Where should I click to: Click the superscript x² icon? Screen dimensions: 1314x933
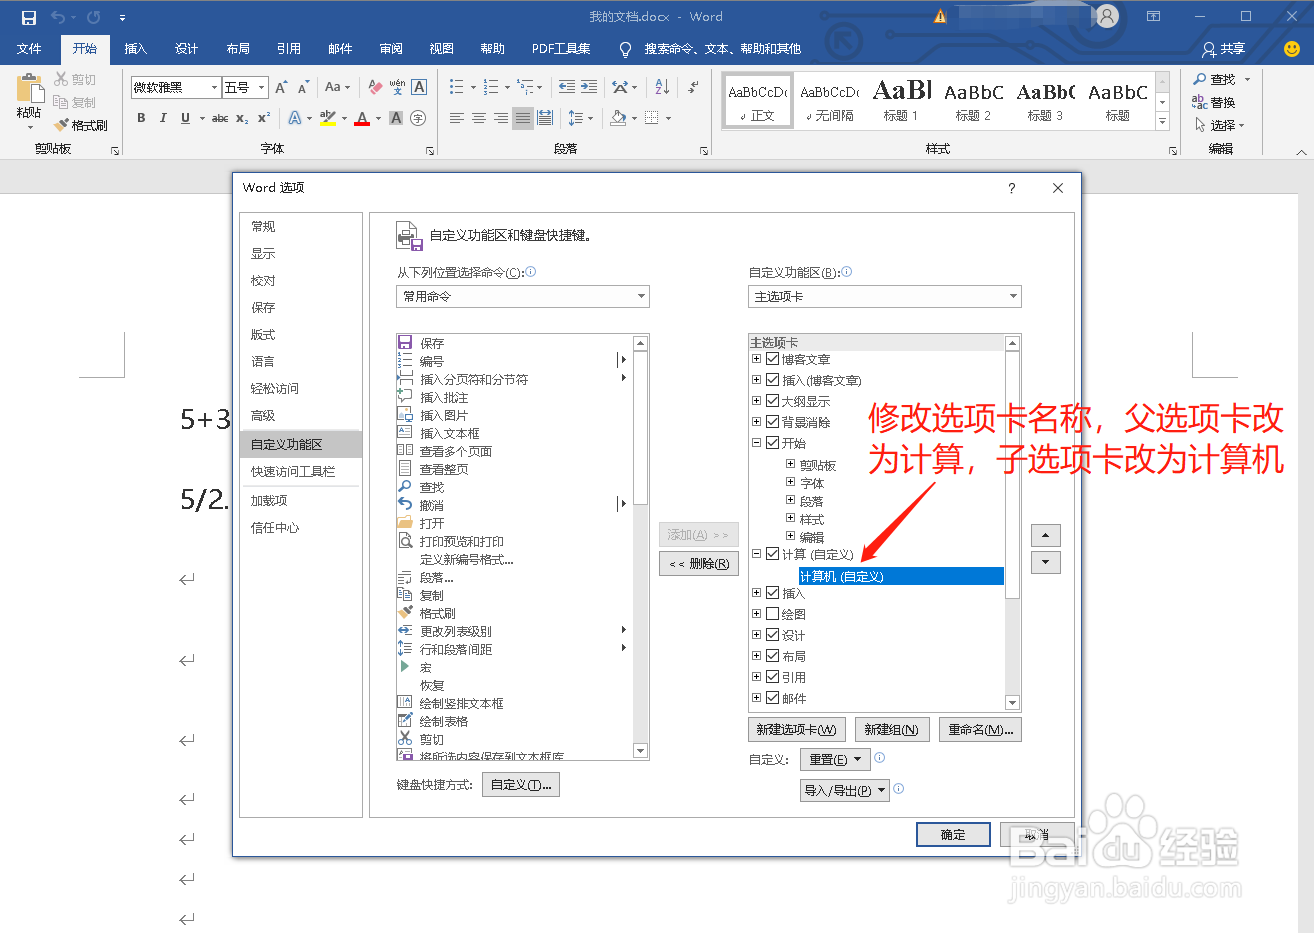[264, 118]
